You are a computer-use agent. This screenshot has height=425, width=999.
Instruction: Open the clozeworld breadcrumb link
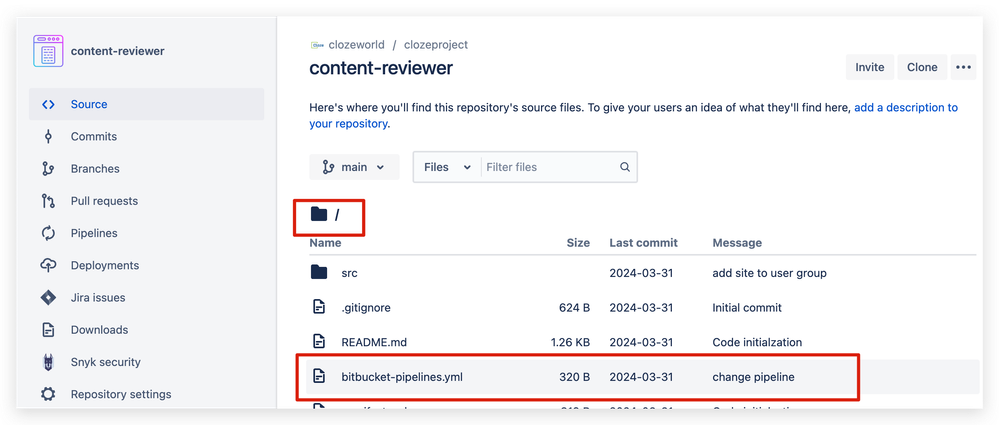click(356, 45)
